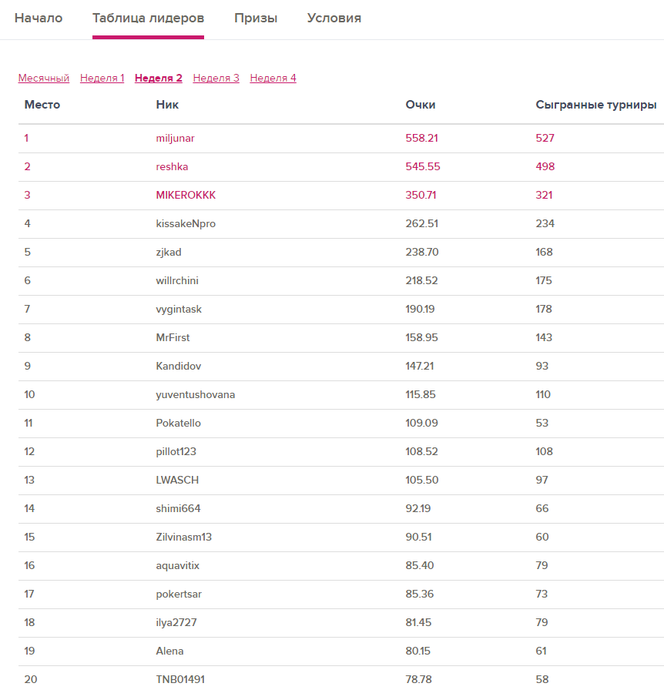Show the Месячный leaderboard
The width and height of the screenshot is (664, 700).
(x=44, y=78)
